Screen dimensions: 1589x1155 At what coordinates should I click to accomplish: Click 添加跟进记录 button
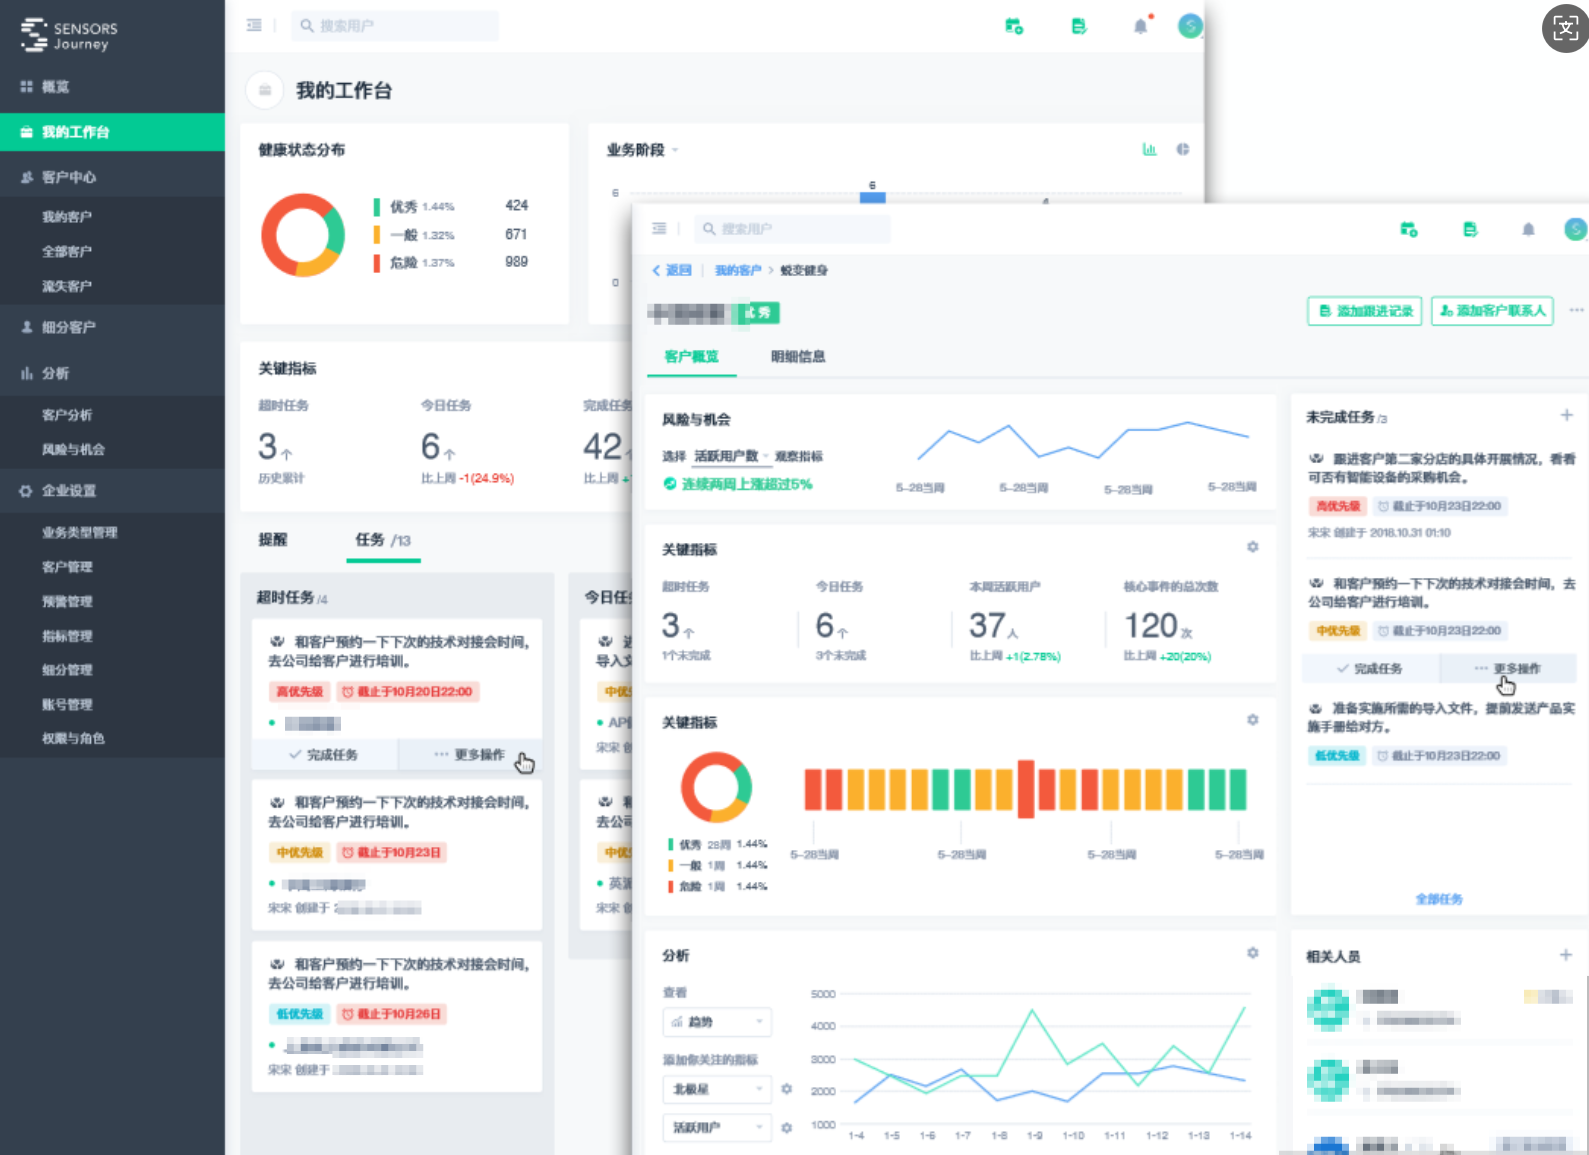point(1366,311)
